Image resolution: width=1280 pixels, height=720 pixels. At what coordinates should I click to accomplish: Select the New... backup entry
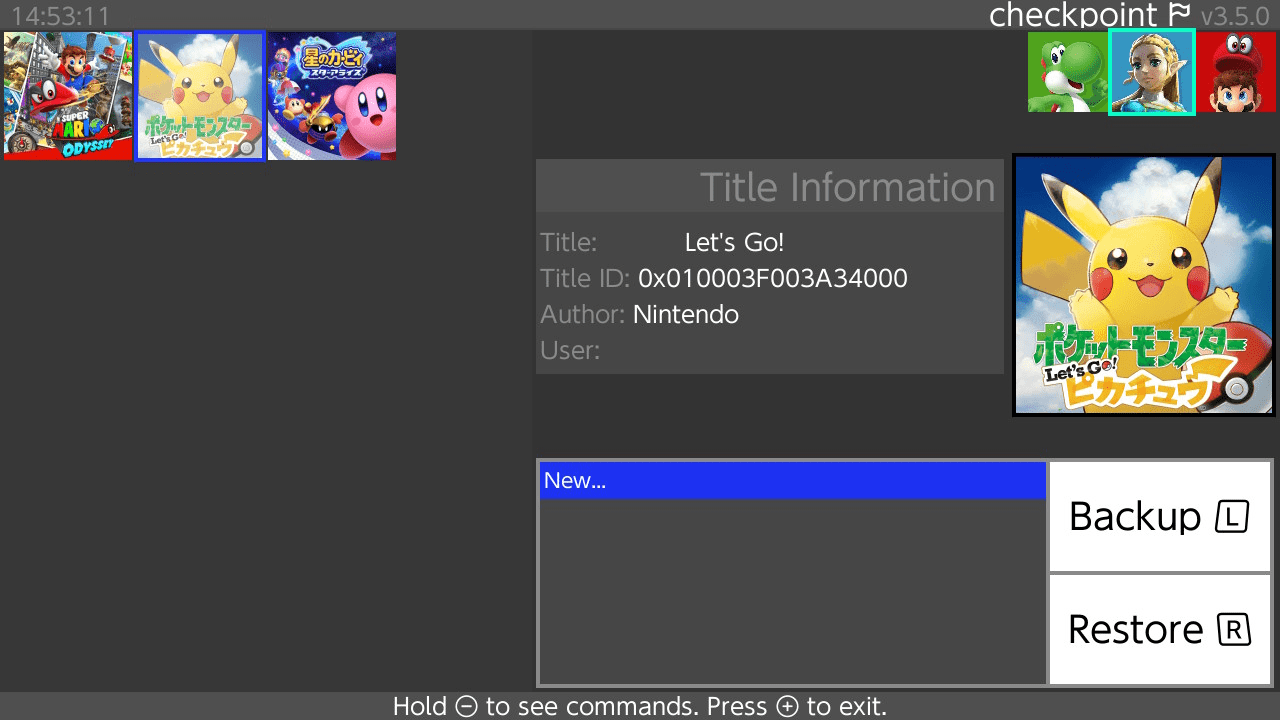click(x=793, y=481)
